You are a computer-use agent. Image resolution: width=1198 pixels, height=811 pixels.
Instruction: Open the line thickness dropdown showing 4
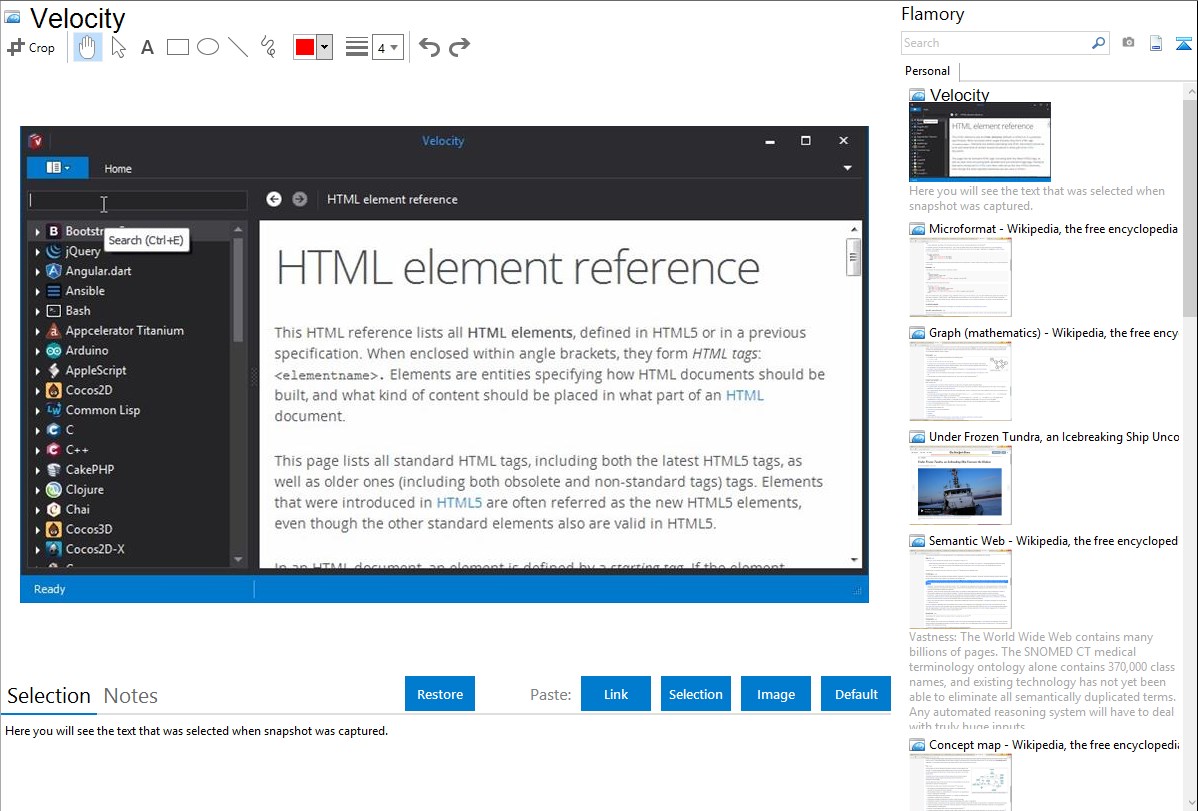387,47
